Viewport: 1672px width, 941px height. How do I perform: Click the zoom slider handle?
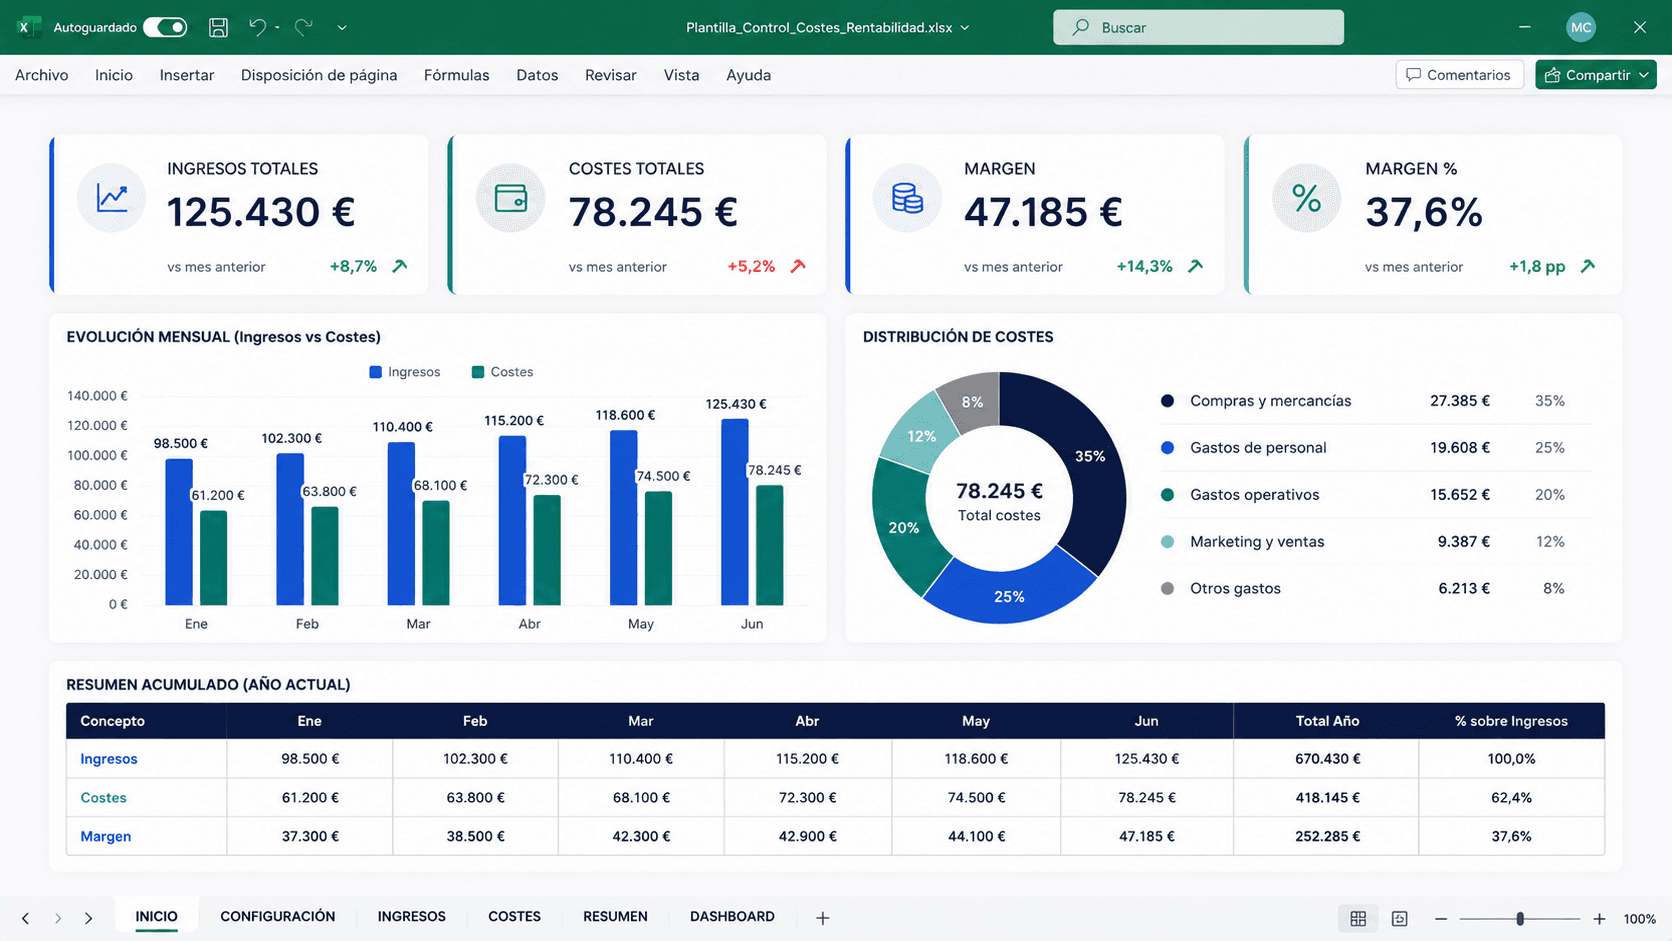[1520, 919]
